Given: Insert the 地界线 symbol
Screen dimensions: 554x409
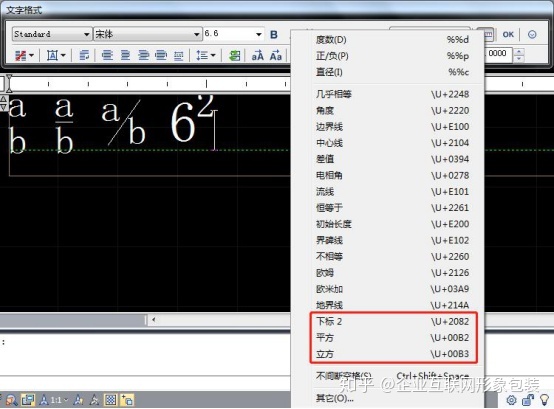Looking at the screenshot, I should pyautogui.click(x=392, y=305).
